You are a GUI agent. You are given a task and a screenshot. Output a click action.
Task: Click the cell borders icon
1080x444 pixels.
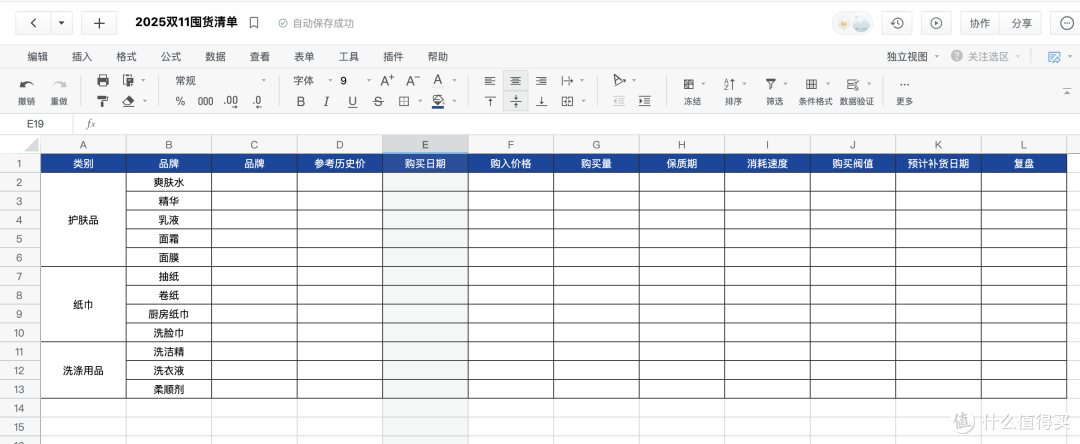pos(404,101)
